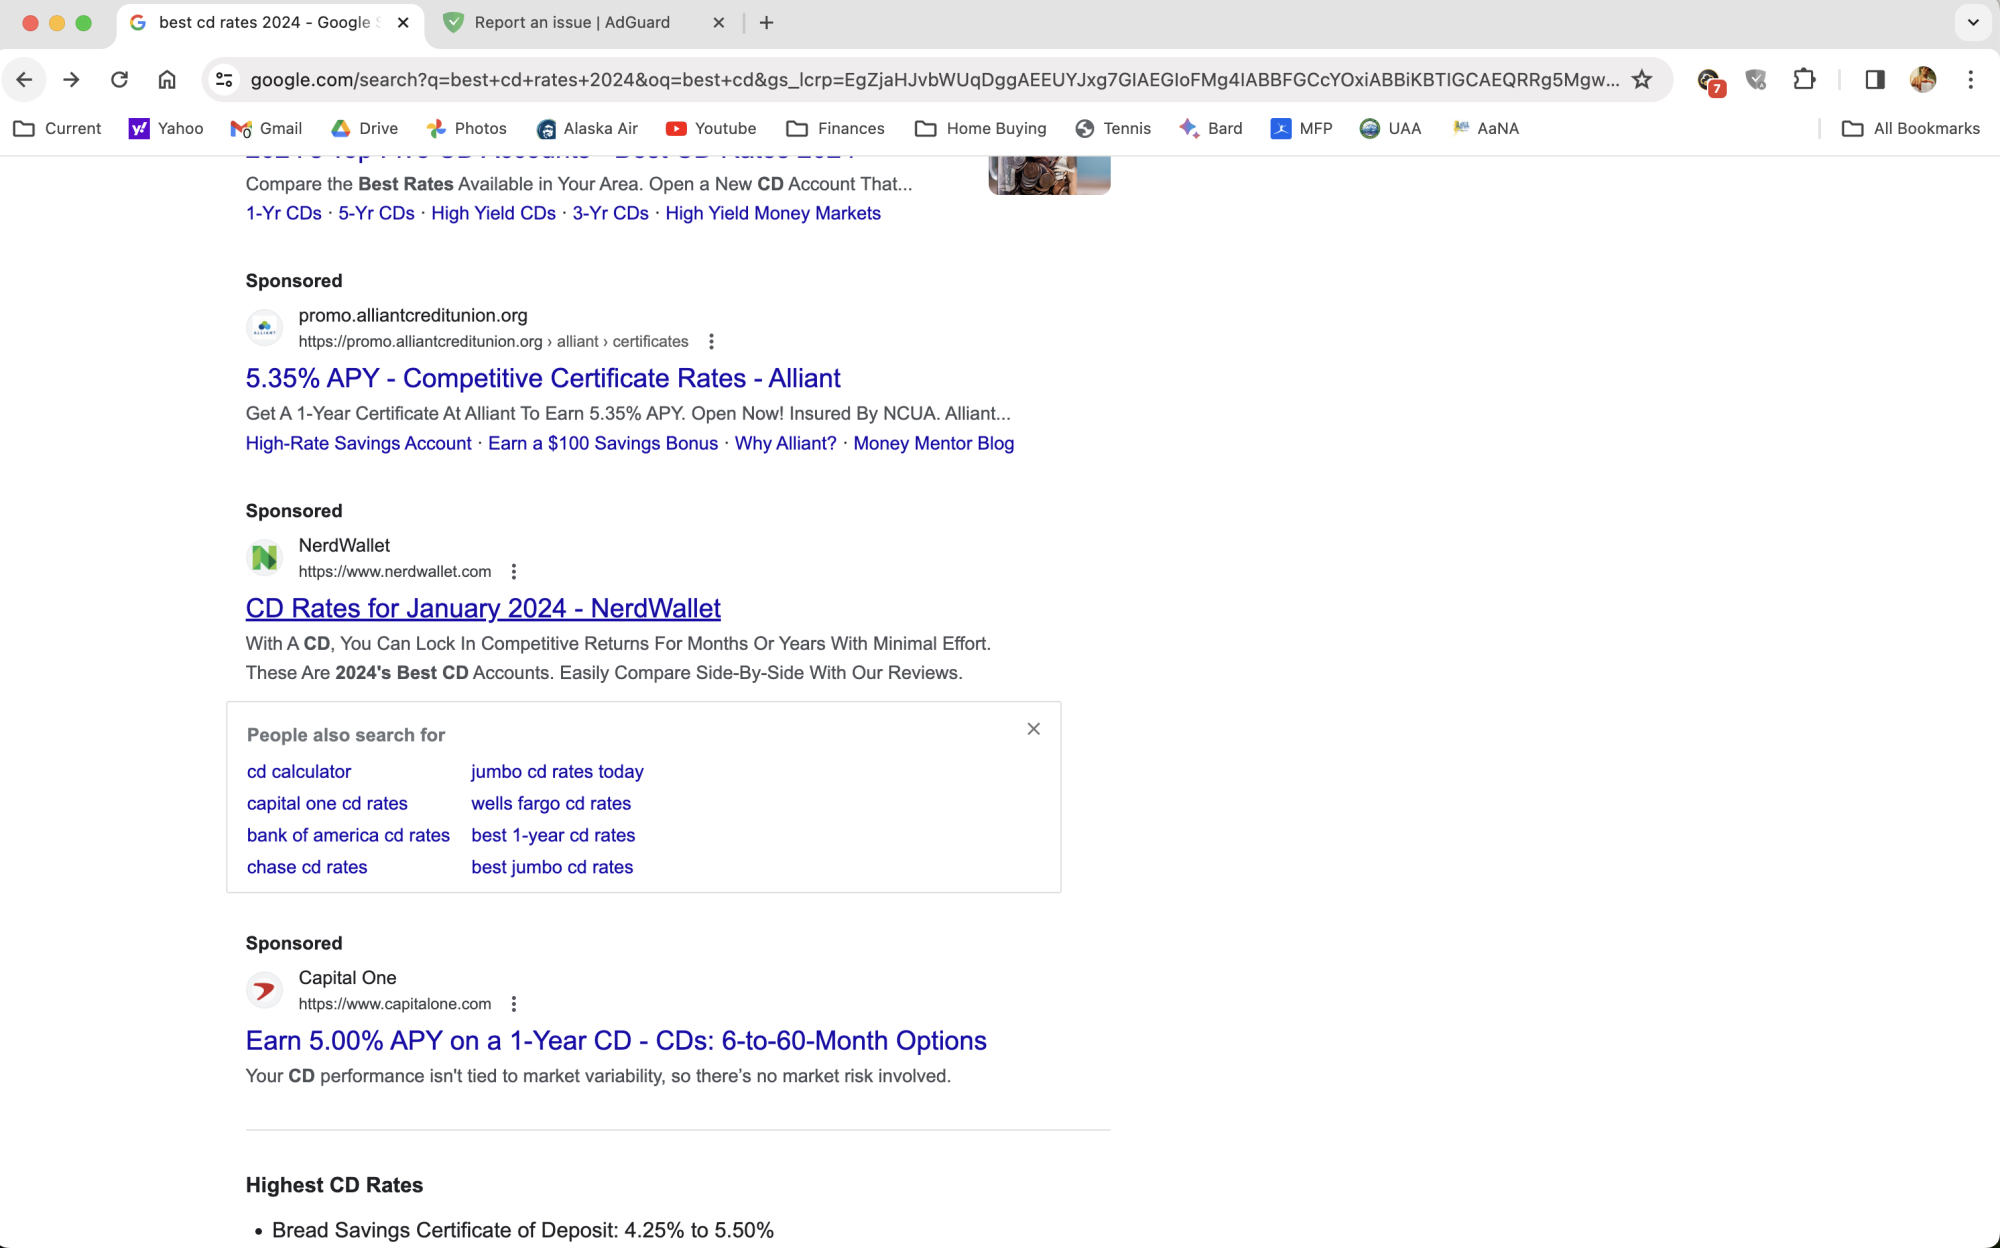Viewport: 2000px width, 1248px height.
Task: Open the Google Drive bookmark
Action: tap(364, 128)
